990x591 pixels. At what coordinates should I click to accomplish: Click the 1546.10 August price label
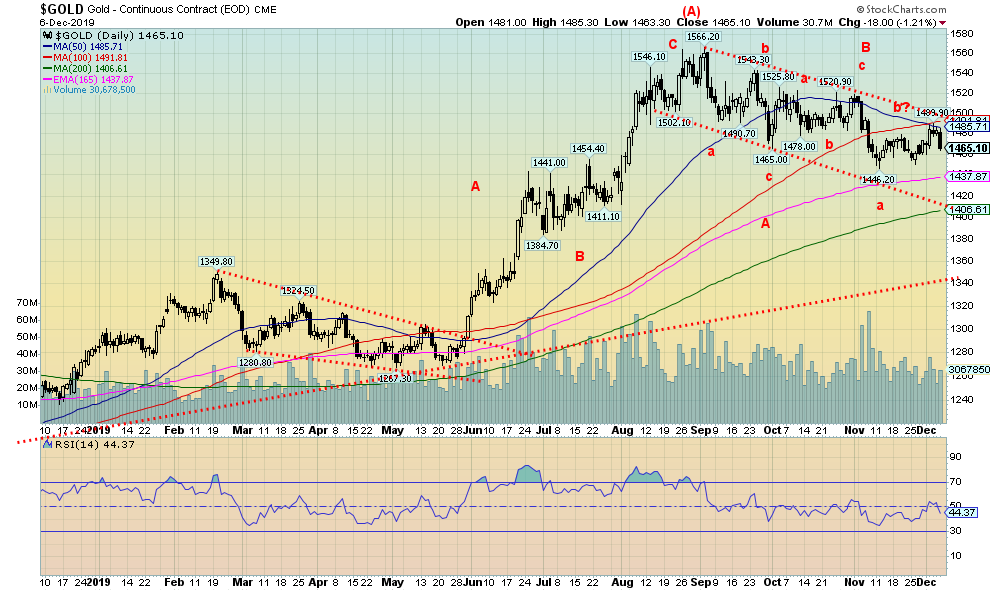tap(648, 57)
